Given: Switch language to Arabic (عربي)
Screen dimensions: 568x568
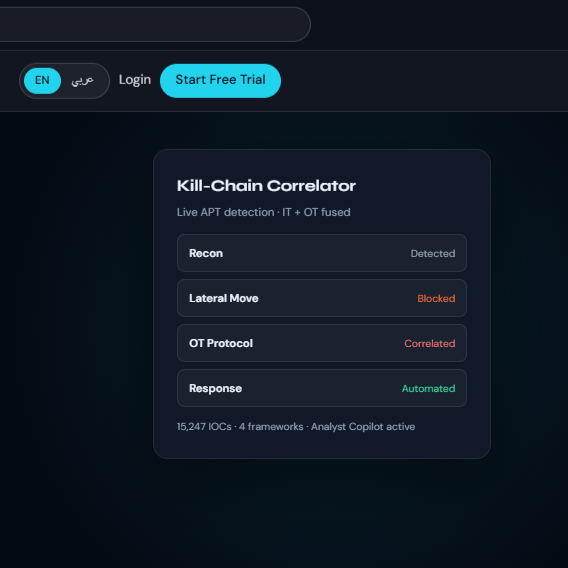Looking at the screenshot, I should tap(82, 80).
